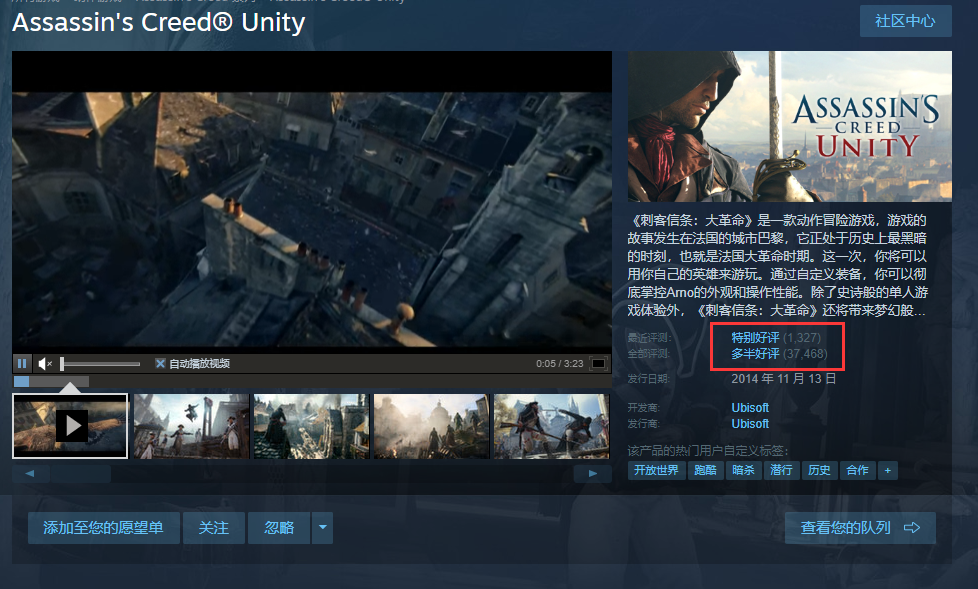Click the Assassin's Creed Unity header image
Screen dimensions: 978x589
790,126
